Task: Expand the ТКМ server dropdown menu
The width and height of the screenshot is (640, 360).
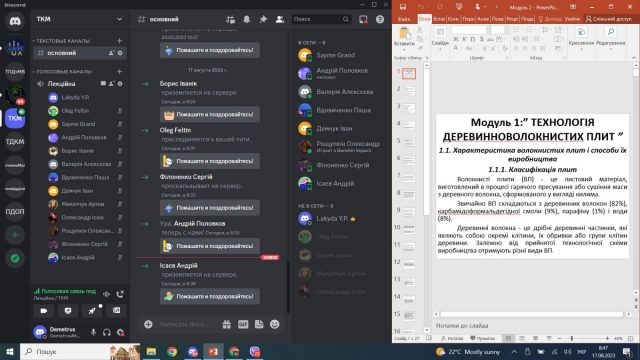Action: point(119,19)
